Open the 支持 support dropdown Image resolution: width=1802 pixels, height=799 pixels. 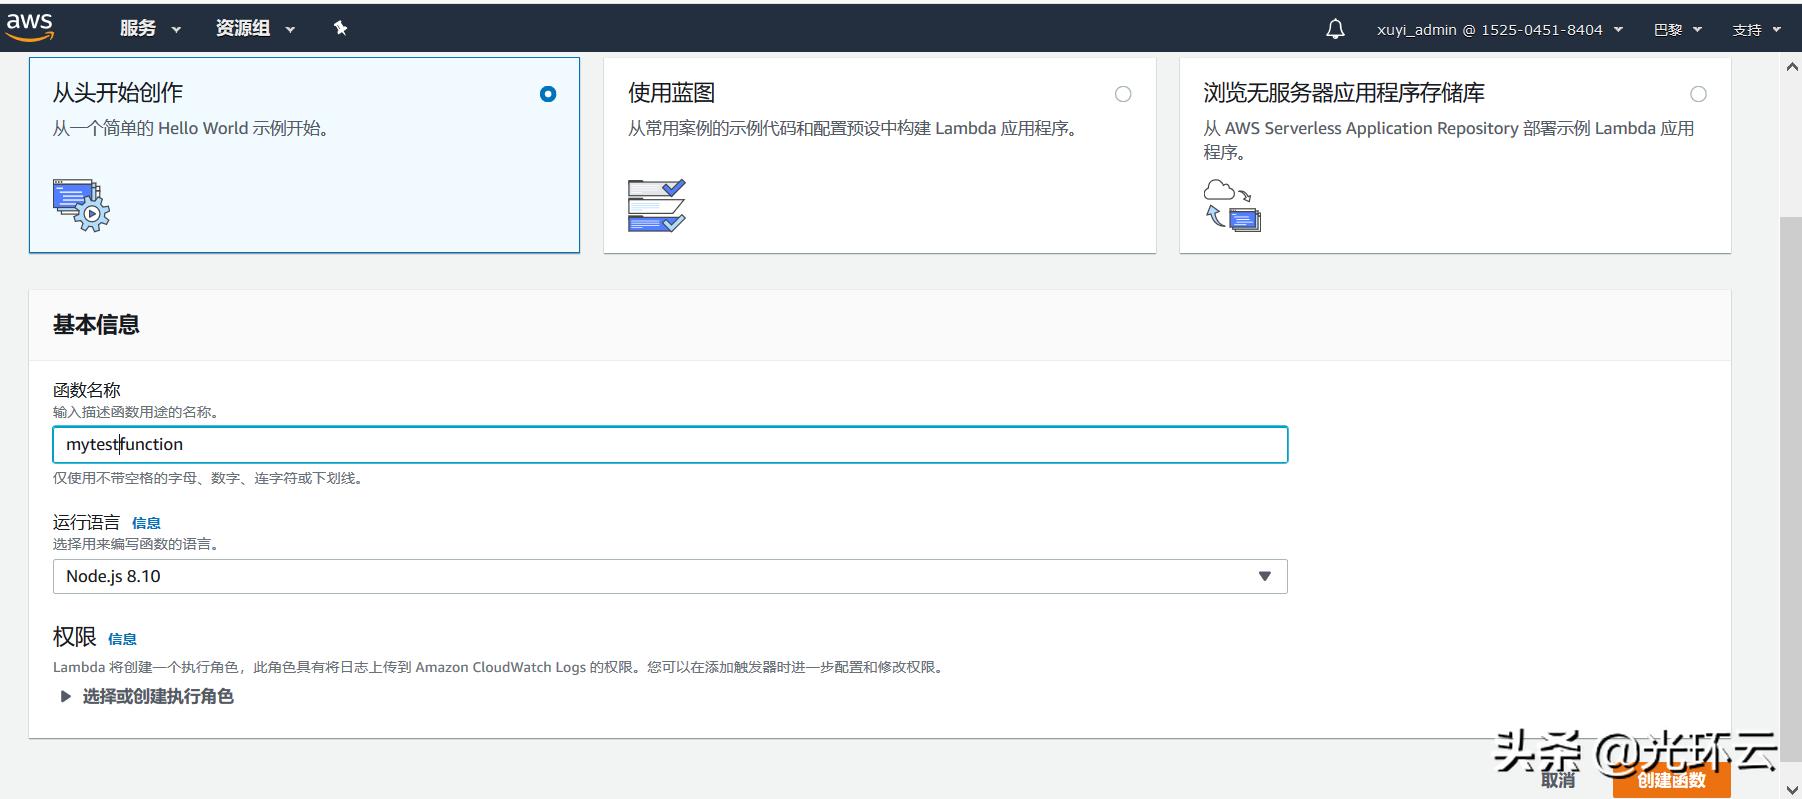click(x=1757, y=30)
